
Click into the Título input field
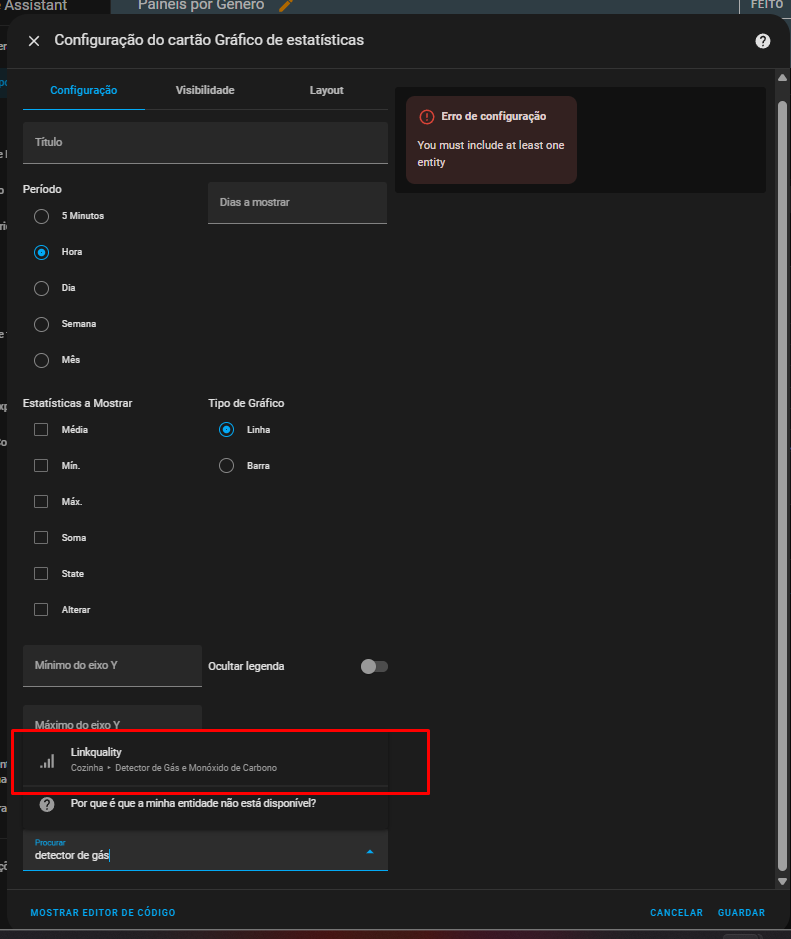205,143
